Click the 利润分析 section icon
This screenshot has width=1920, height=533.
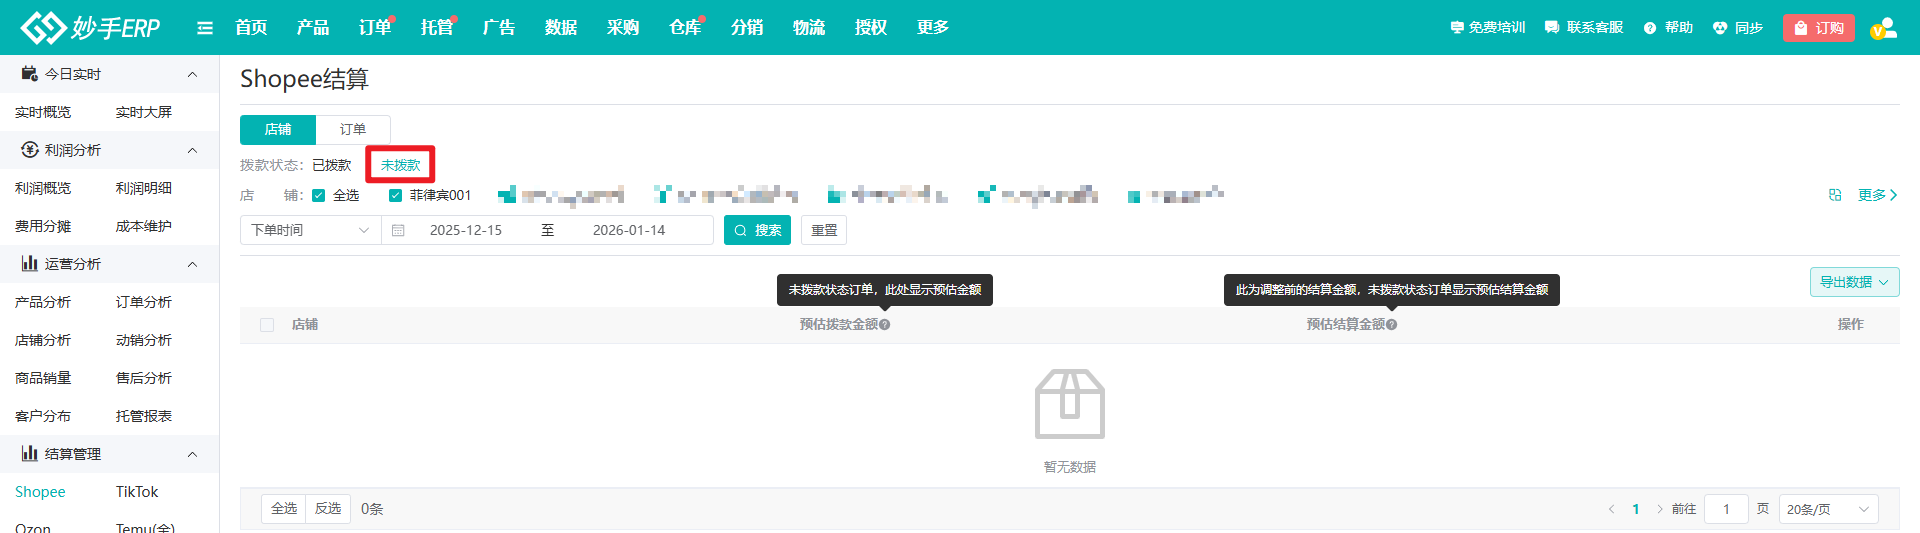tap(29, 149)
